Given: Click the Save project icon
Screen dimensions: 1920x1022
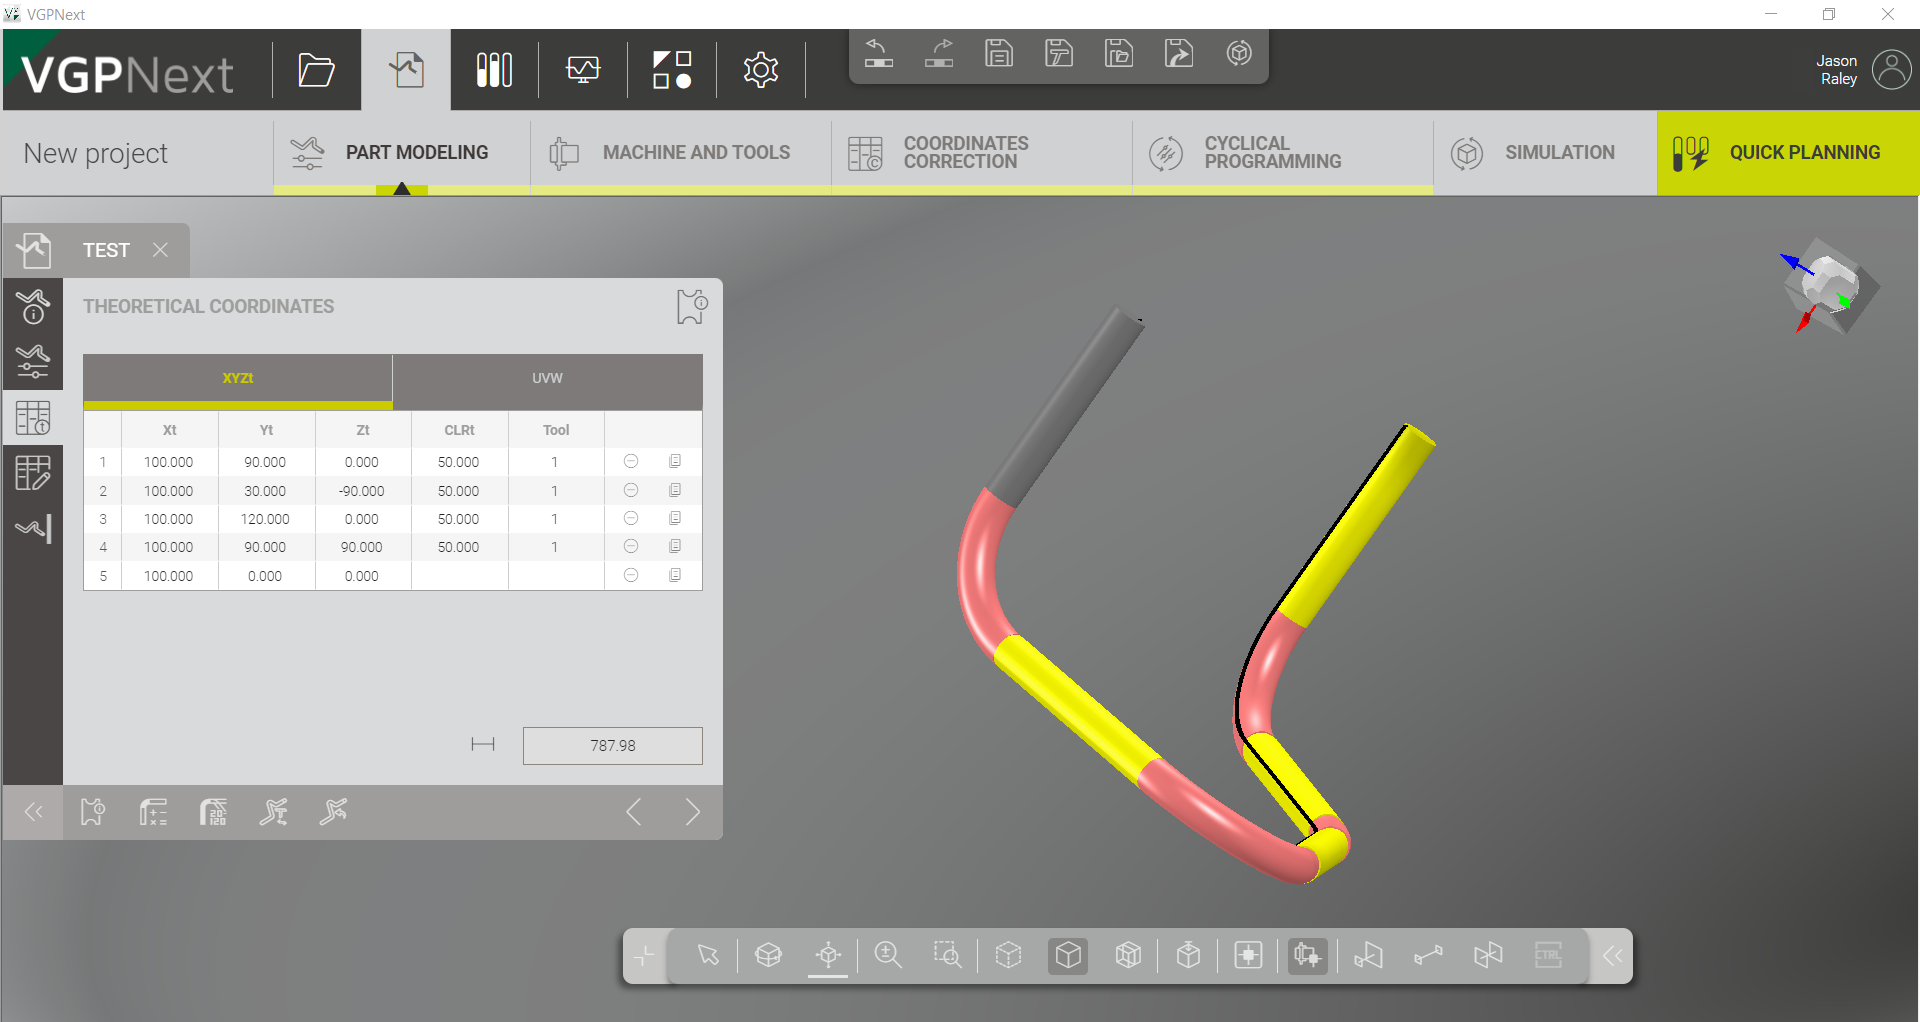Looking at the screenshot, I should (999, 53).
